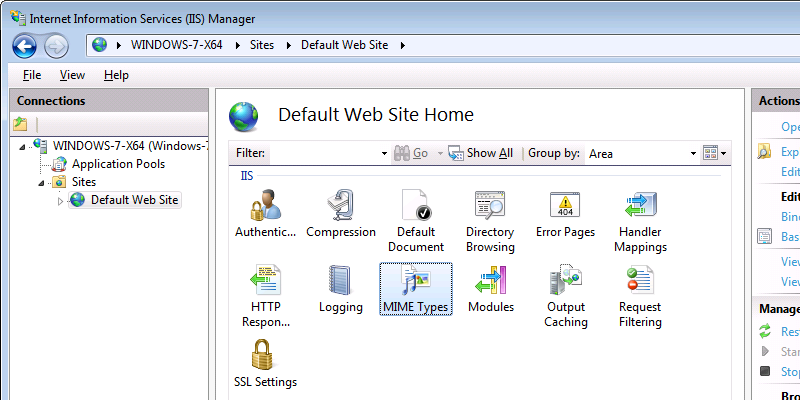The width and height of the screenshot is (800, 400).
Task: Click Default Web Site in the breadcrumb
Action: pyautogui.click(x=344, y=45)
